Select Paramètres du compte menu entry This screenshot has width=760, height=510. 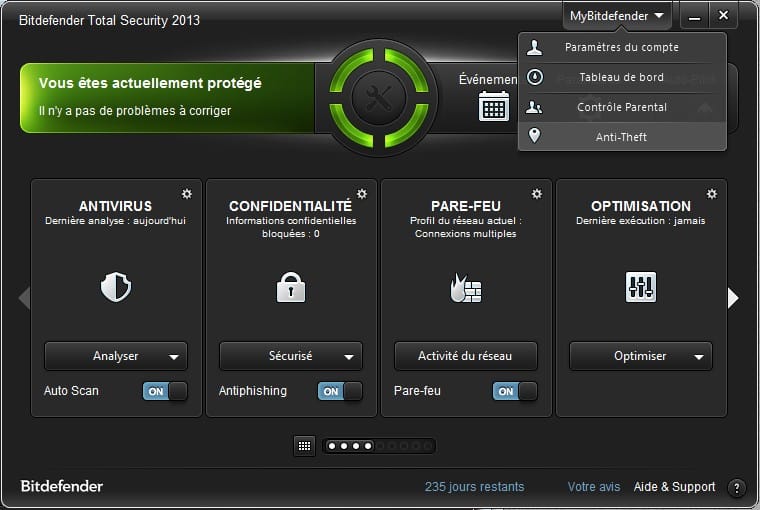[622, 48]
